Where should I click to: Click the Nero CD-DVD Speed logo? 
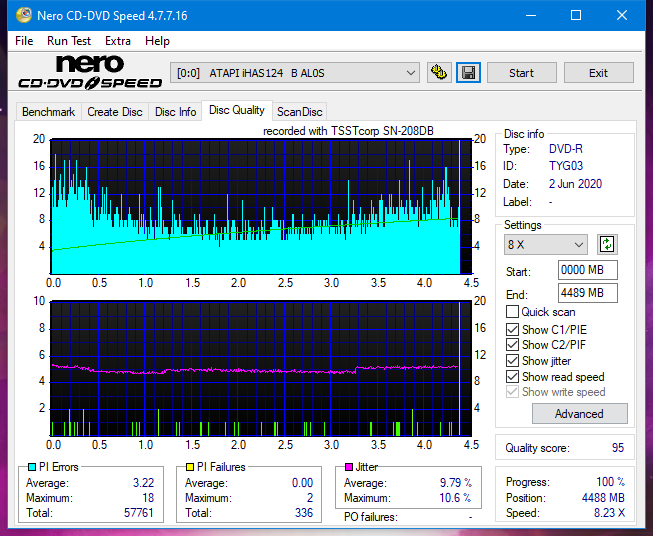click(90, 73)
